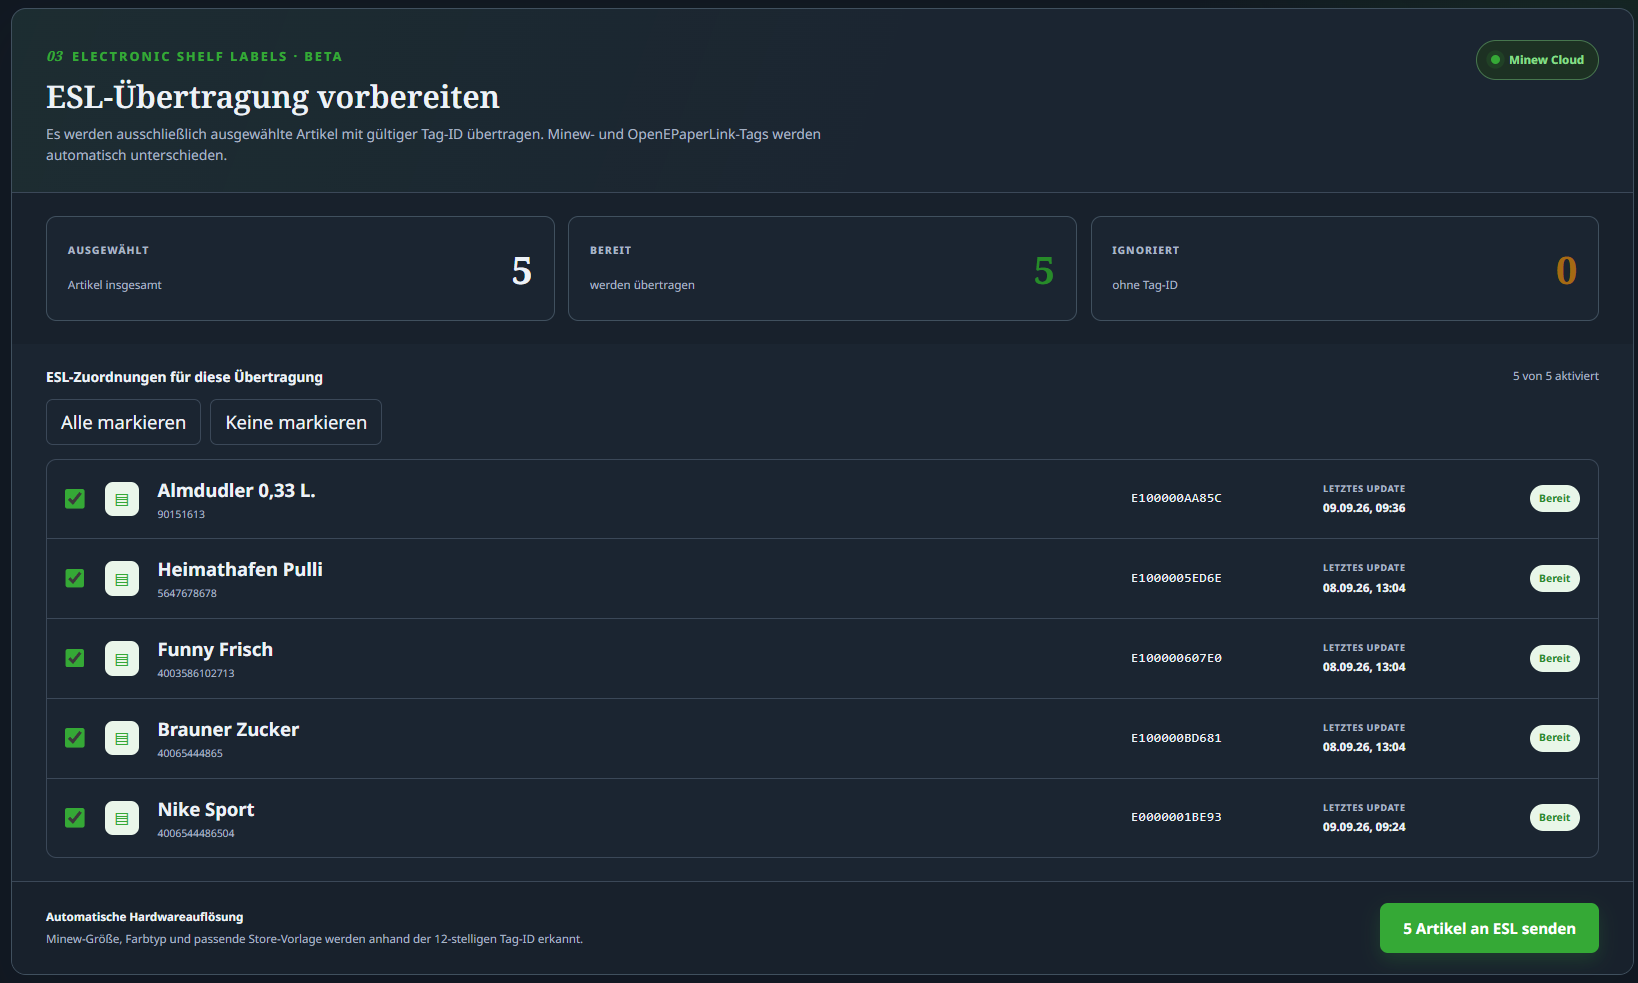Click the article name Heimathafen Pulli

coord(240,569)
